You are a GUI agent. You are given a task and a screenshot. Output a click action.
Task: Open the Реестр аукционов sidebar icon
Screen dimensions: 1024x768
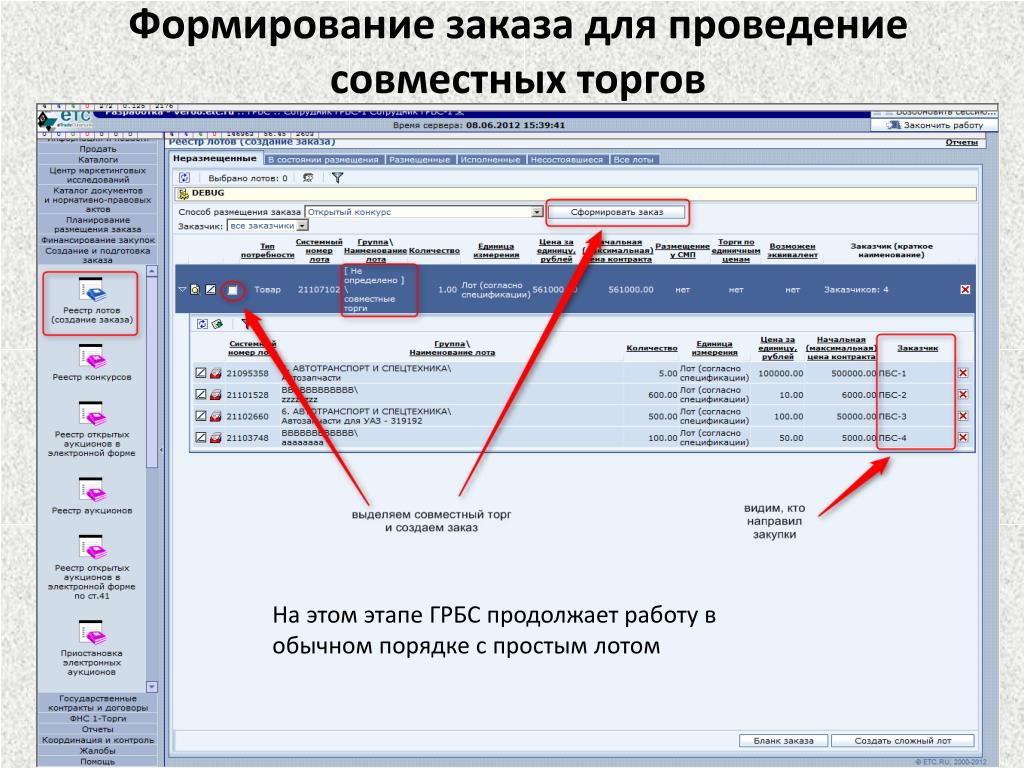tap(91, 490)
